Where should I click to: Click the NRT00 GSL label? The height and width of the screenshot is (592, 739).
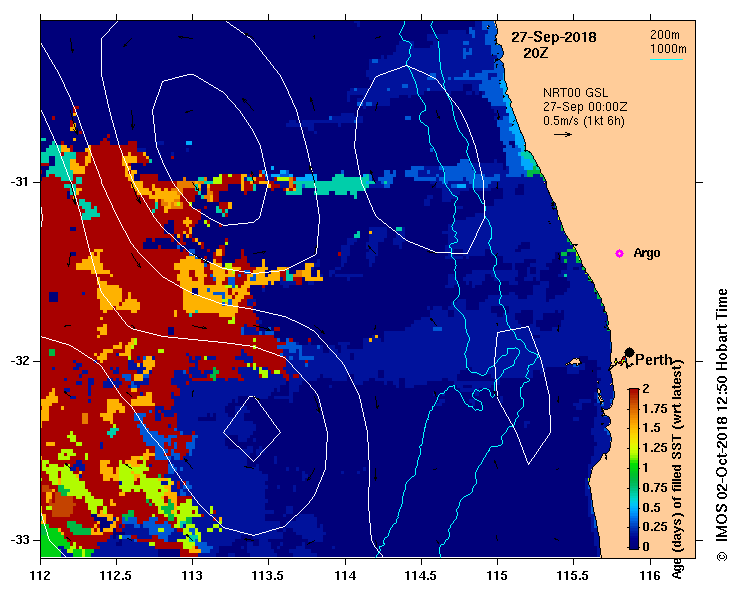(575, 93)
